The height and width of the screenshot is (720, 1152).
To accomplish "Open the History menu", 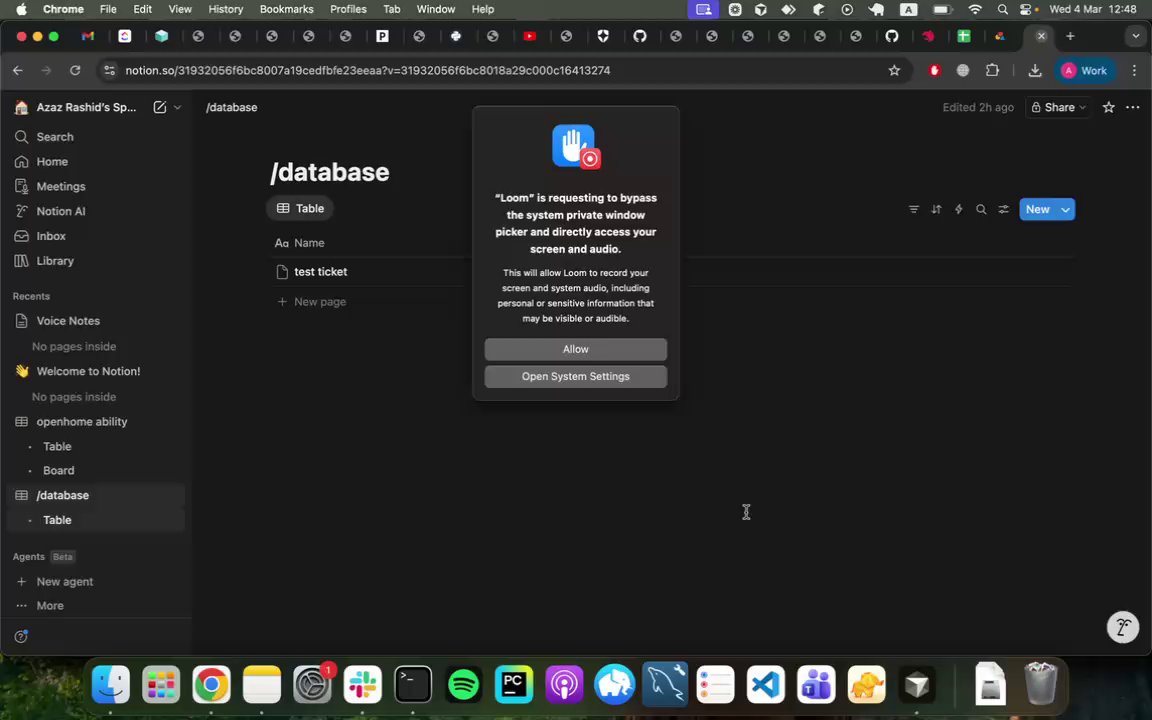I will point(225,9).
